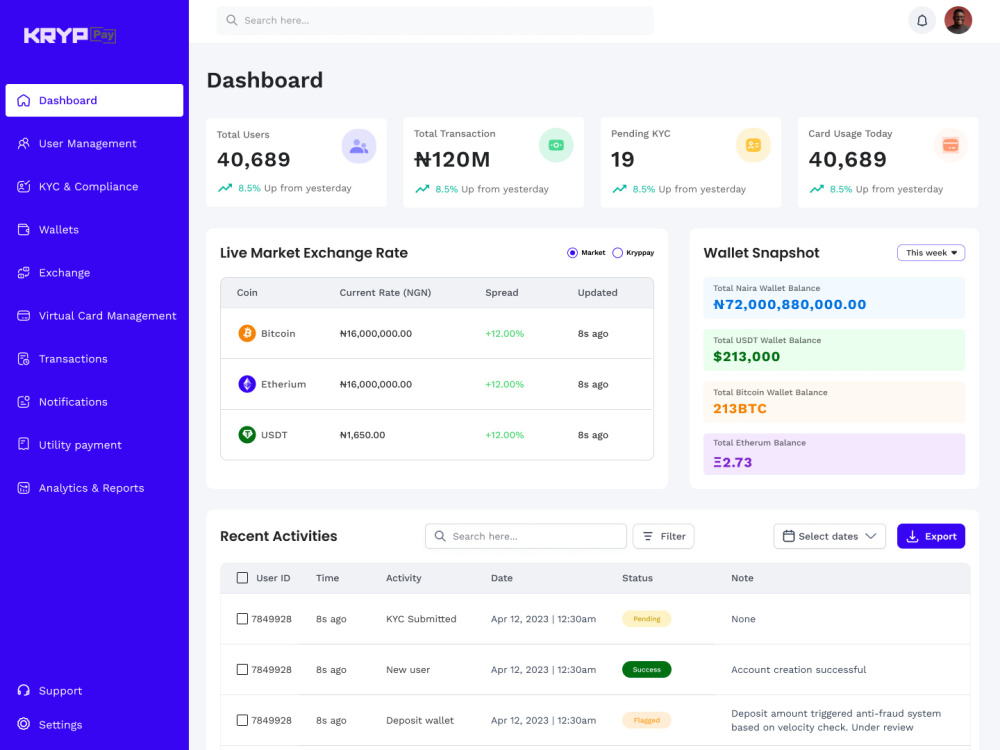Open Virtual Card Management
The width and height of the screenshot is (1000, 750).
tap(96, 316)
